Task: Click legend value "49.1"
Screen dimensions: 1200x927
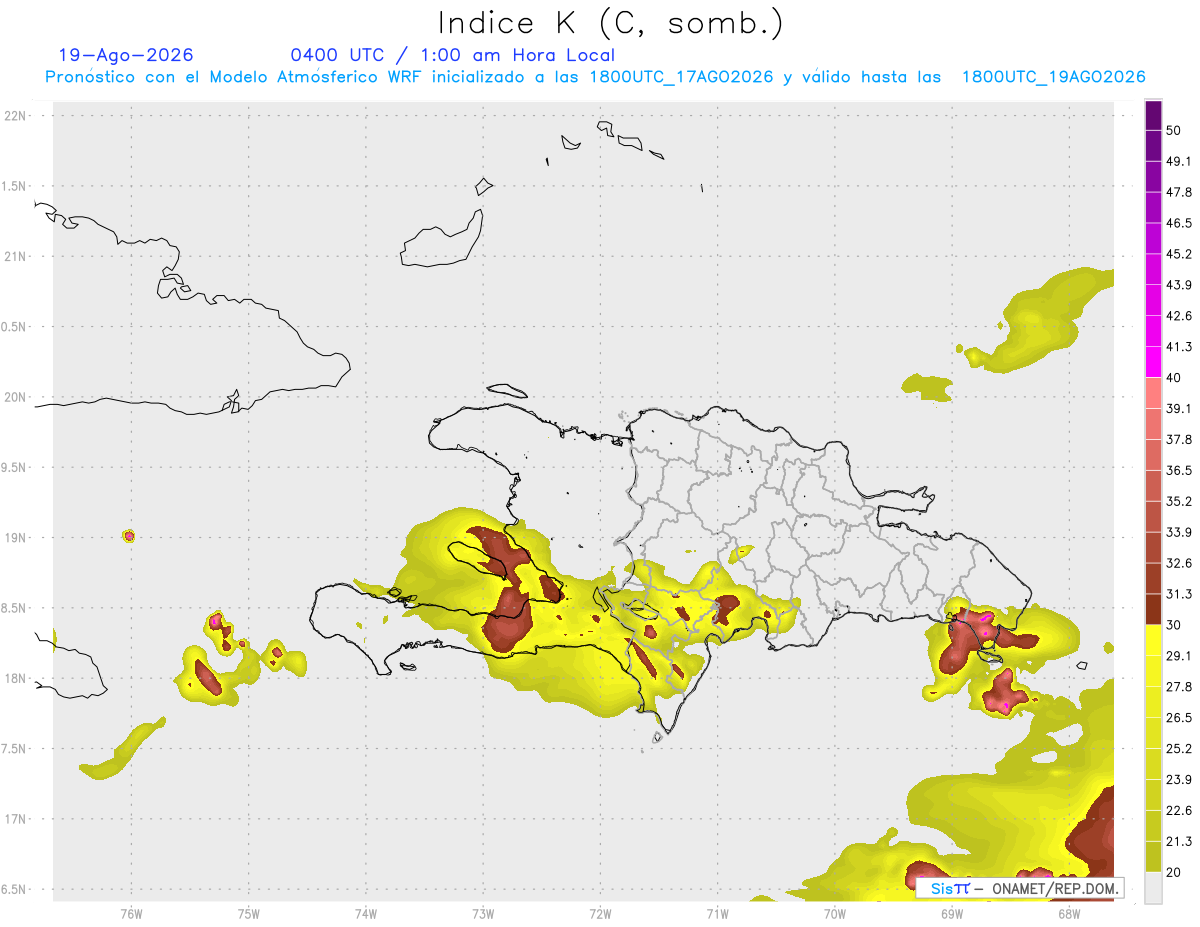Action: point(1178,161)
